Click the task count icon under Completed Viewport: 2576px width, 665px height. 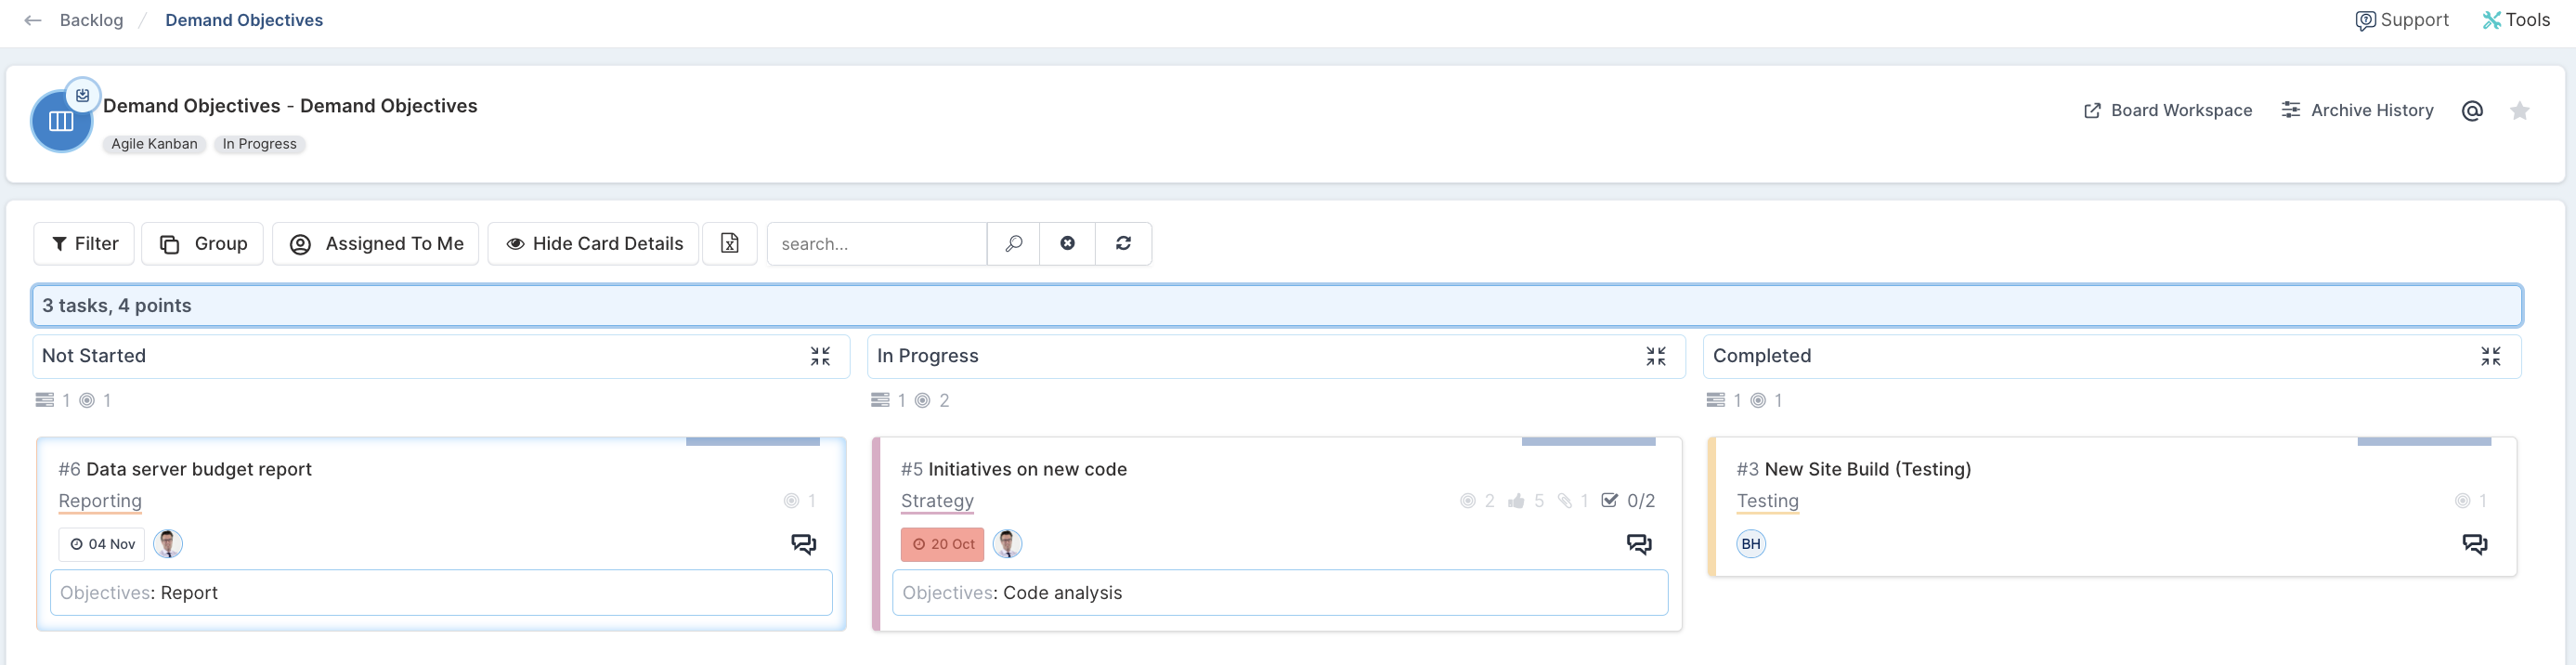1716,401
